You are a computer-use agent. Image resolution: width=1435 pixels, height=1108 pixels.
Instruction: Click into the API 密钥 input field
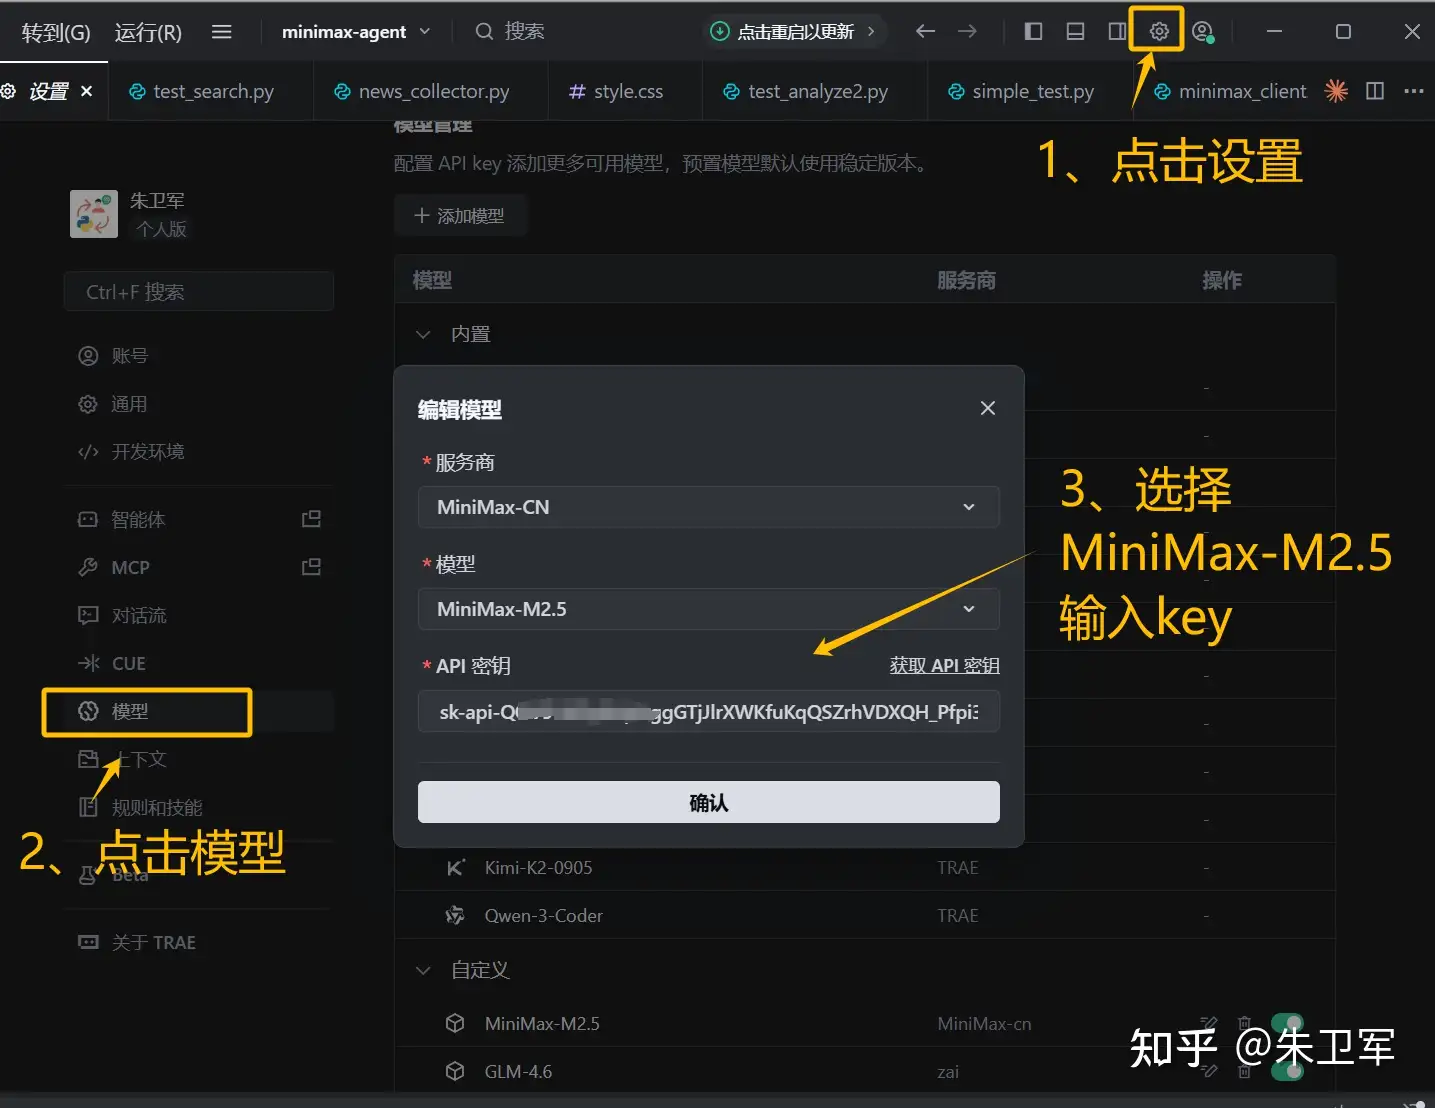(x=708, y=711)
